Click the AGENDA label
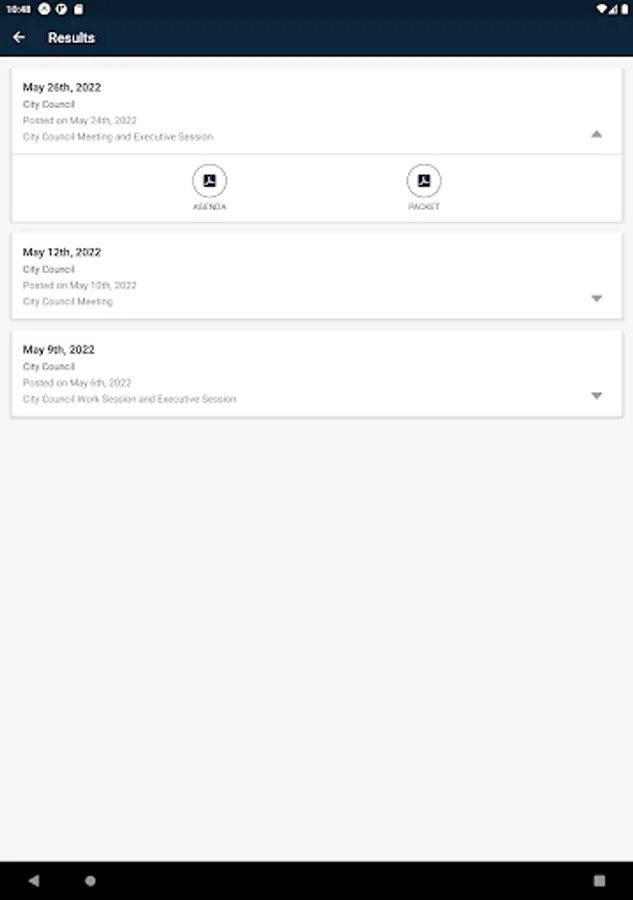Viewport: 633px width, 900px height. tap(210, 207)
